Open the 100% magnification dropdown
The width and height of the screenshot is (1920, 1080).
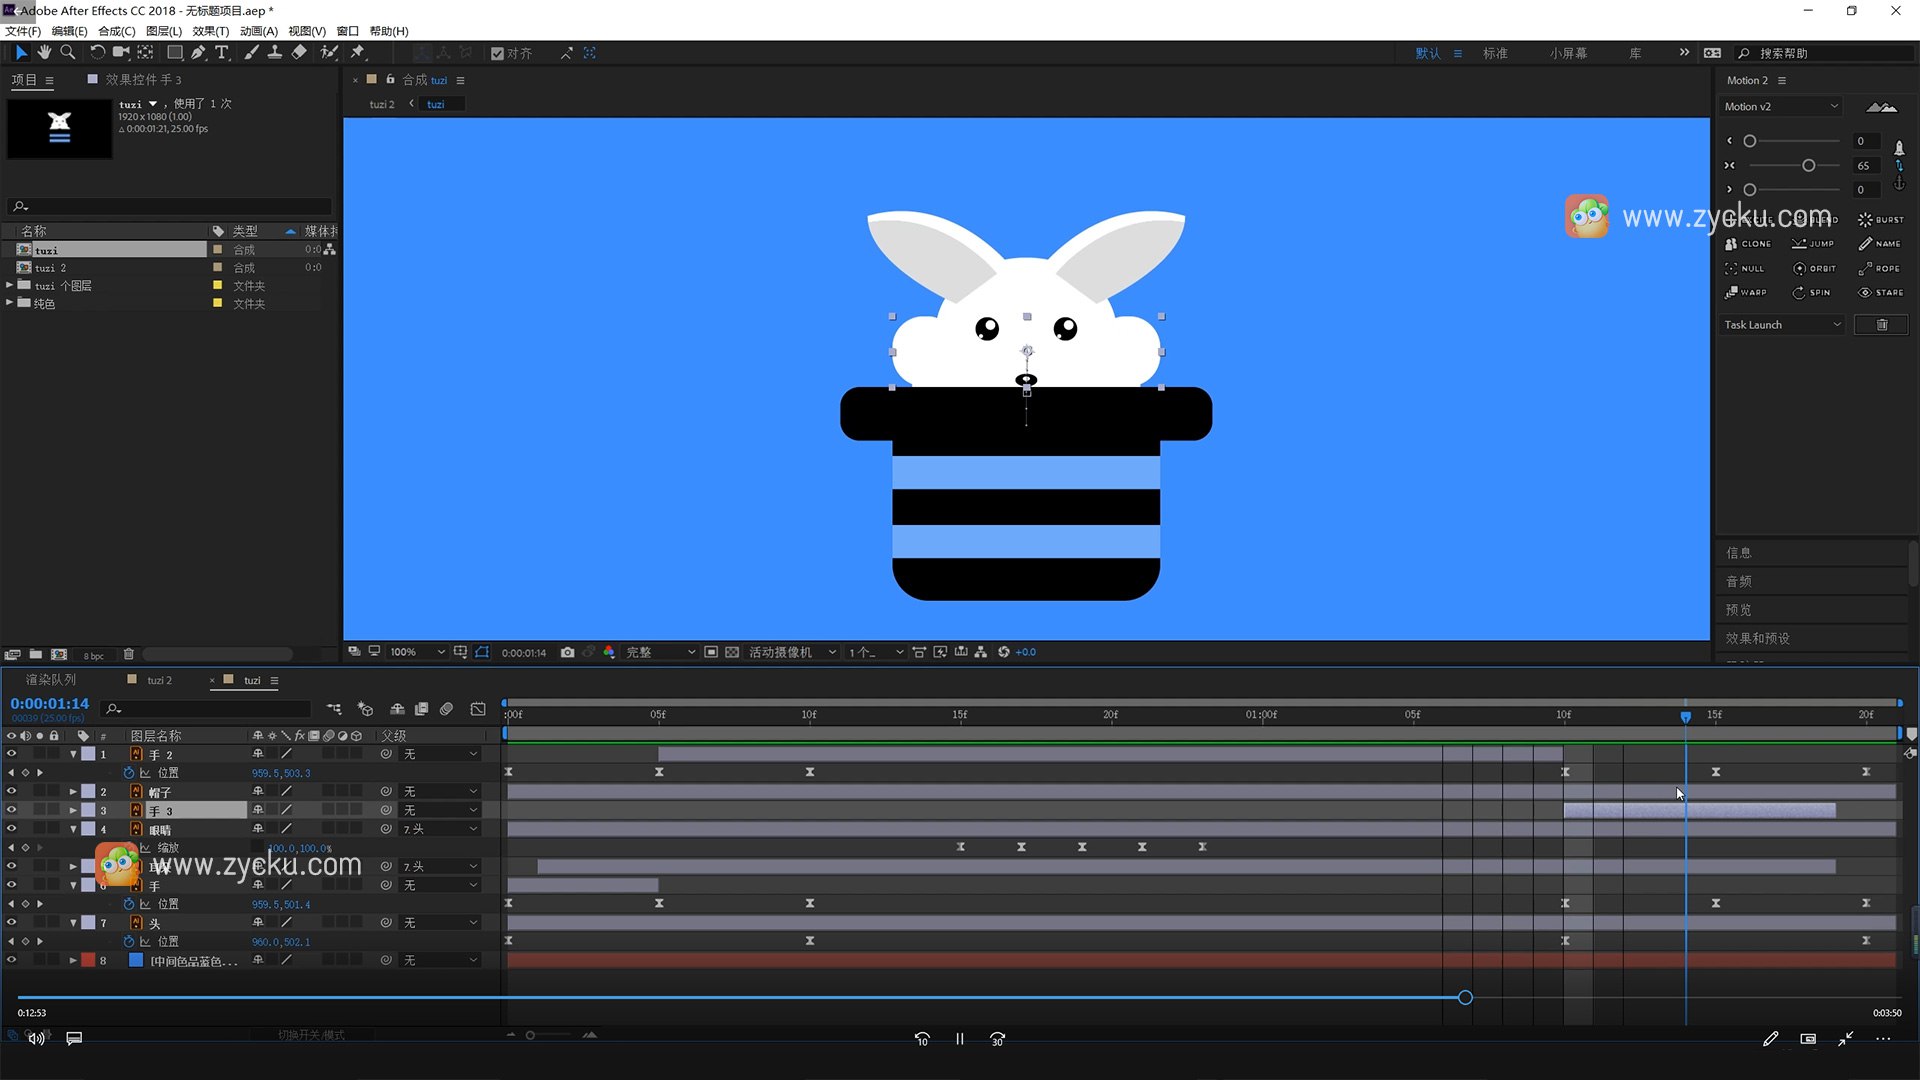(418, 652)
